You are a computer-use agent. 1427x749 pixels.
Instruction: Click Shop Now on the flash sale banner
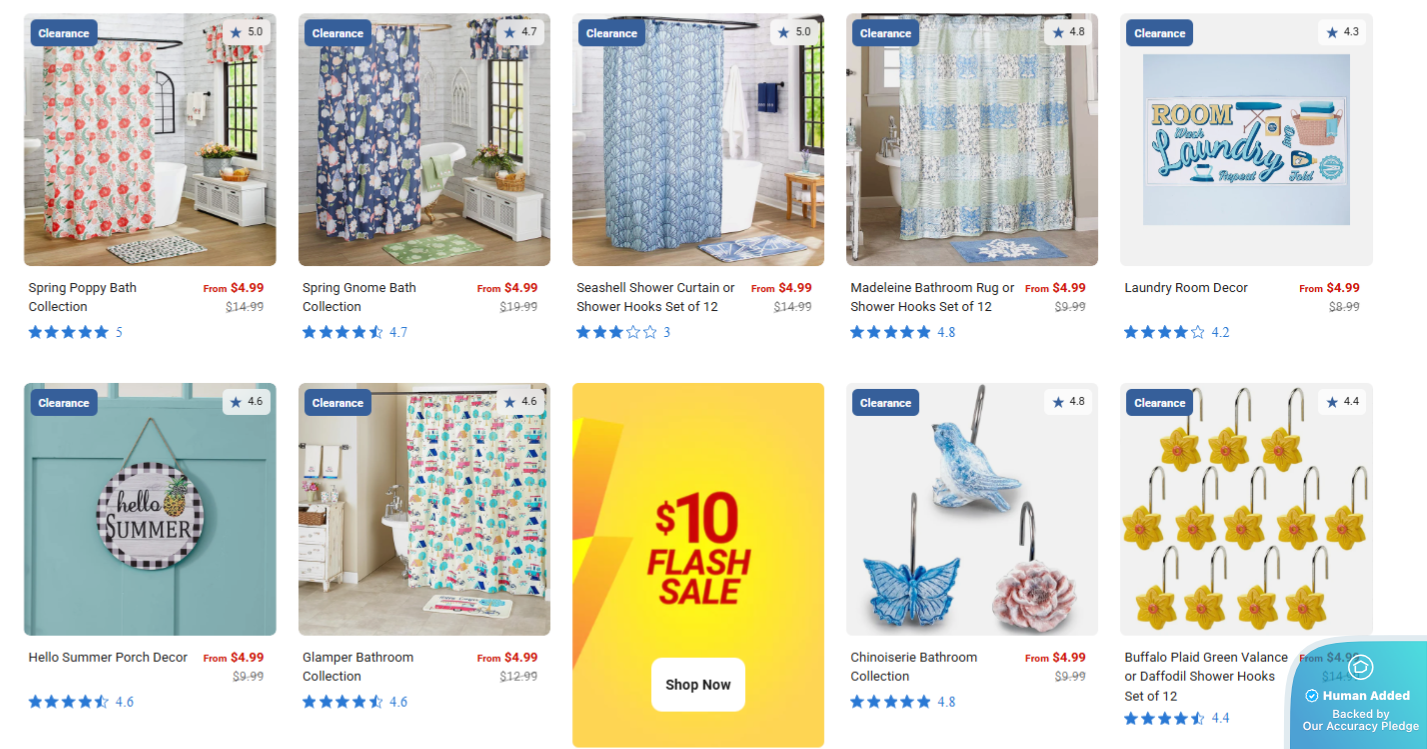tap(698, 685)
